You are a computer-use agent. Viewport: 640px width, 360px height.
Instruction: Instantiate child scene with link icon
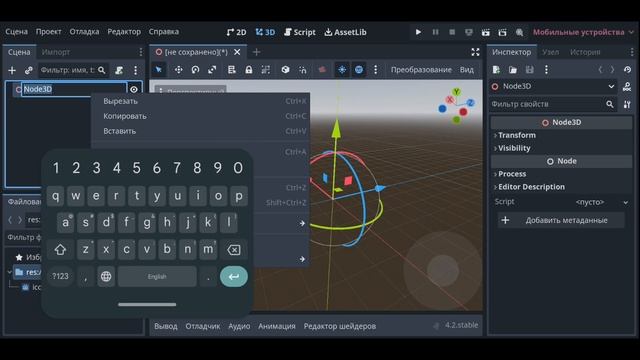tap(29, 70)
